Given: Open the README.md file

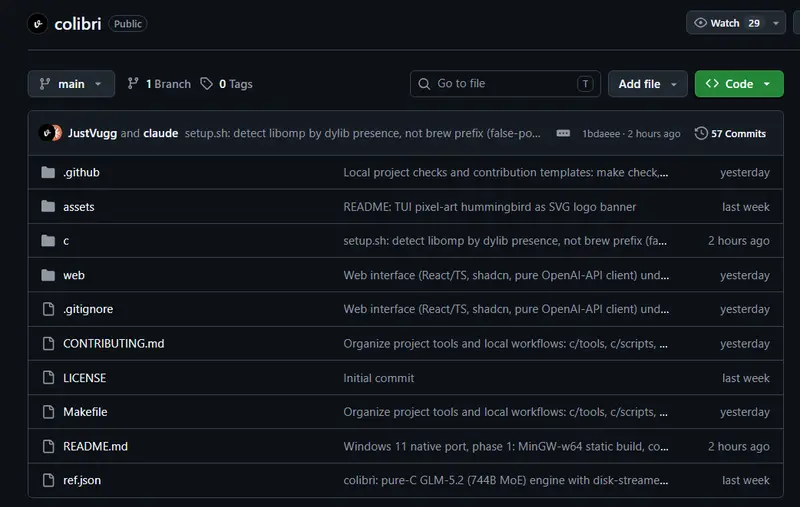Looking at the screenshot, I should pyautogui.click(x=95, y=446).
